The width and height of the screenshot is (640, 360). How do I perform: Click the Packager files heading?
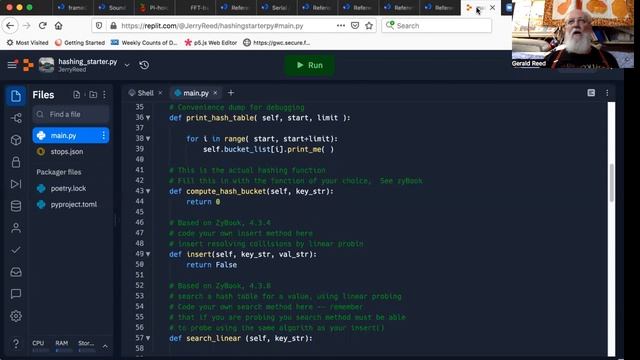coord(59,172)
